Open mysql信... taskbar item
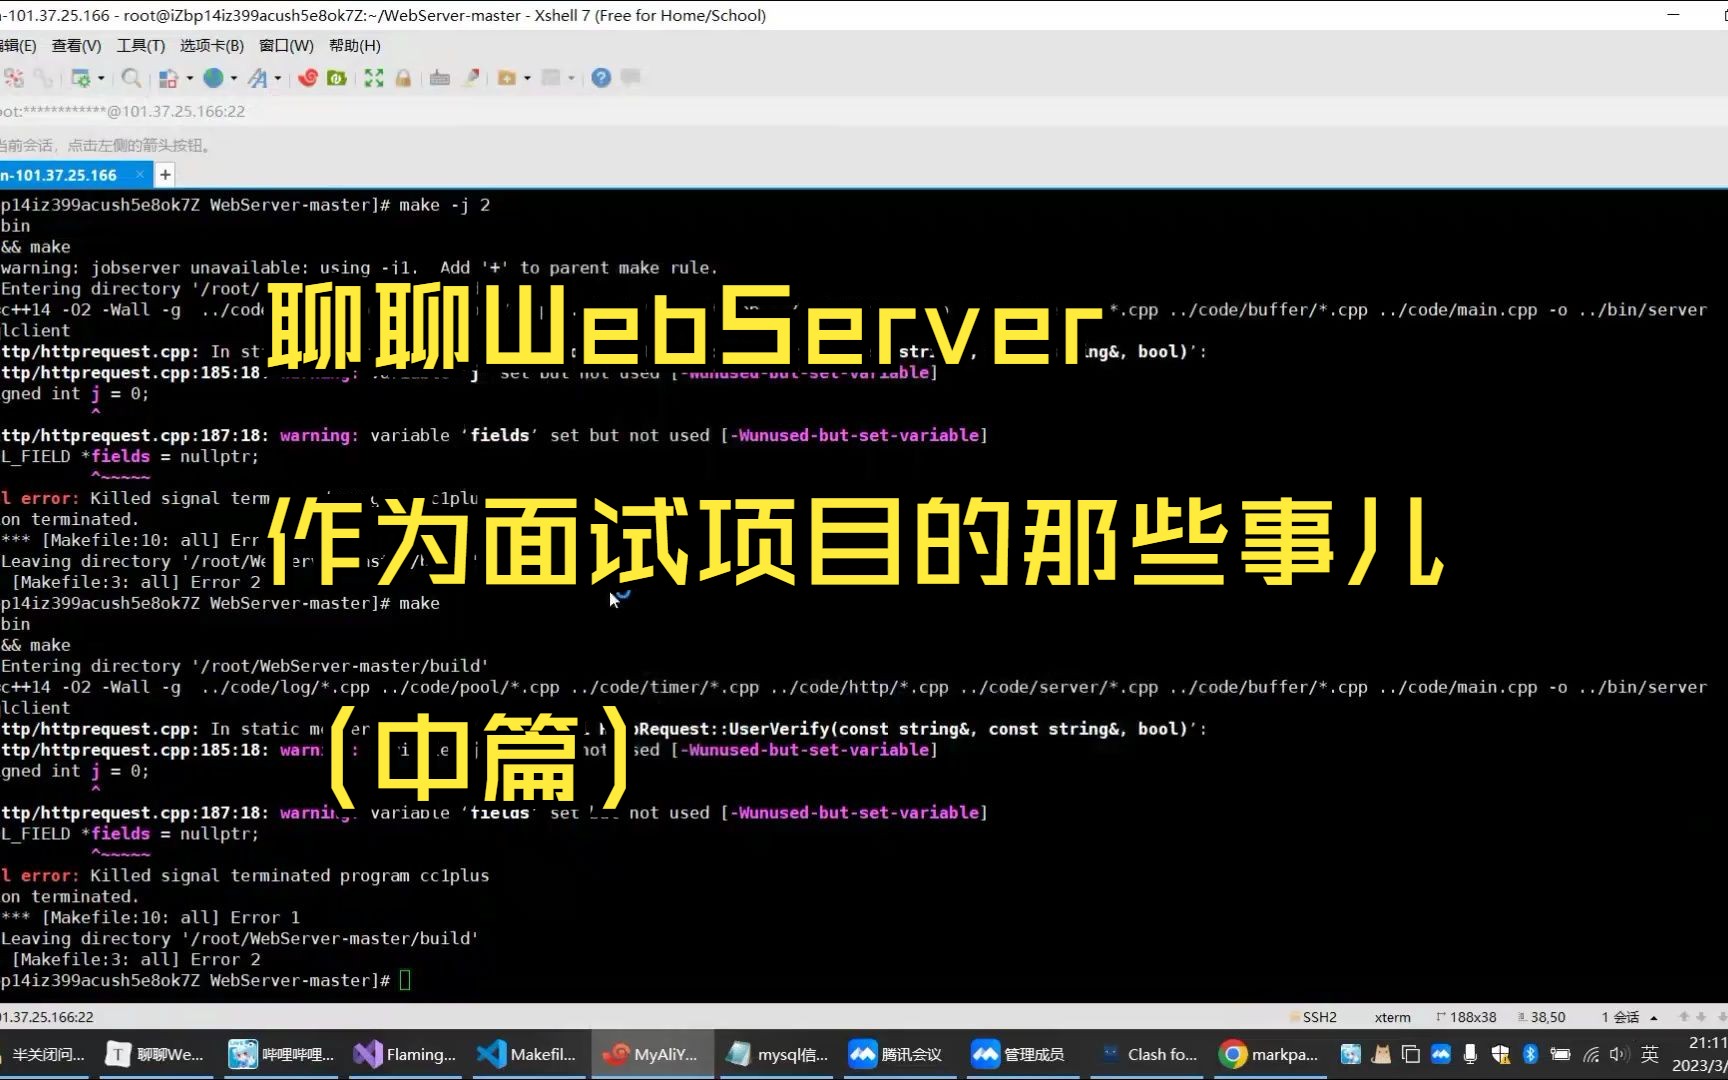The image size is (1728, 1080). tap(778, 1054)
